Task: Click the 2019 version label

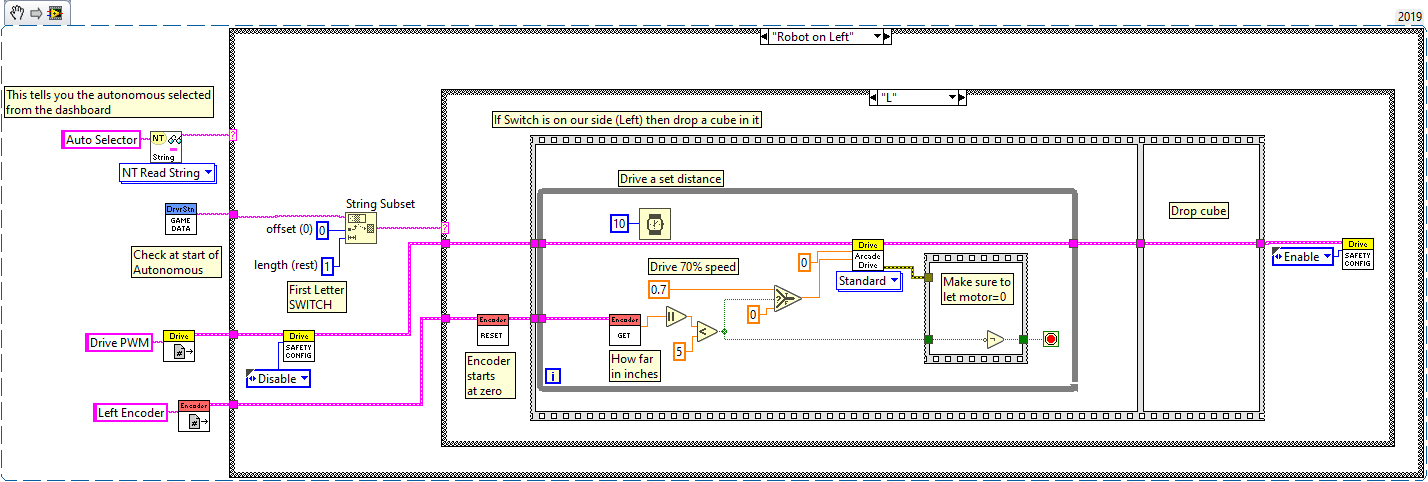Action: tap(1409, 18)
